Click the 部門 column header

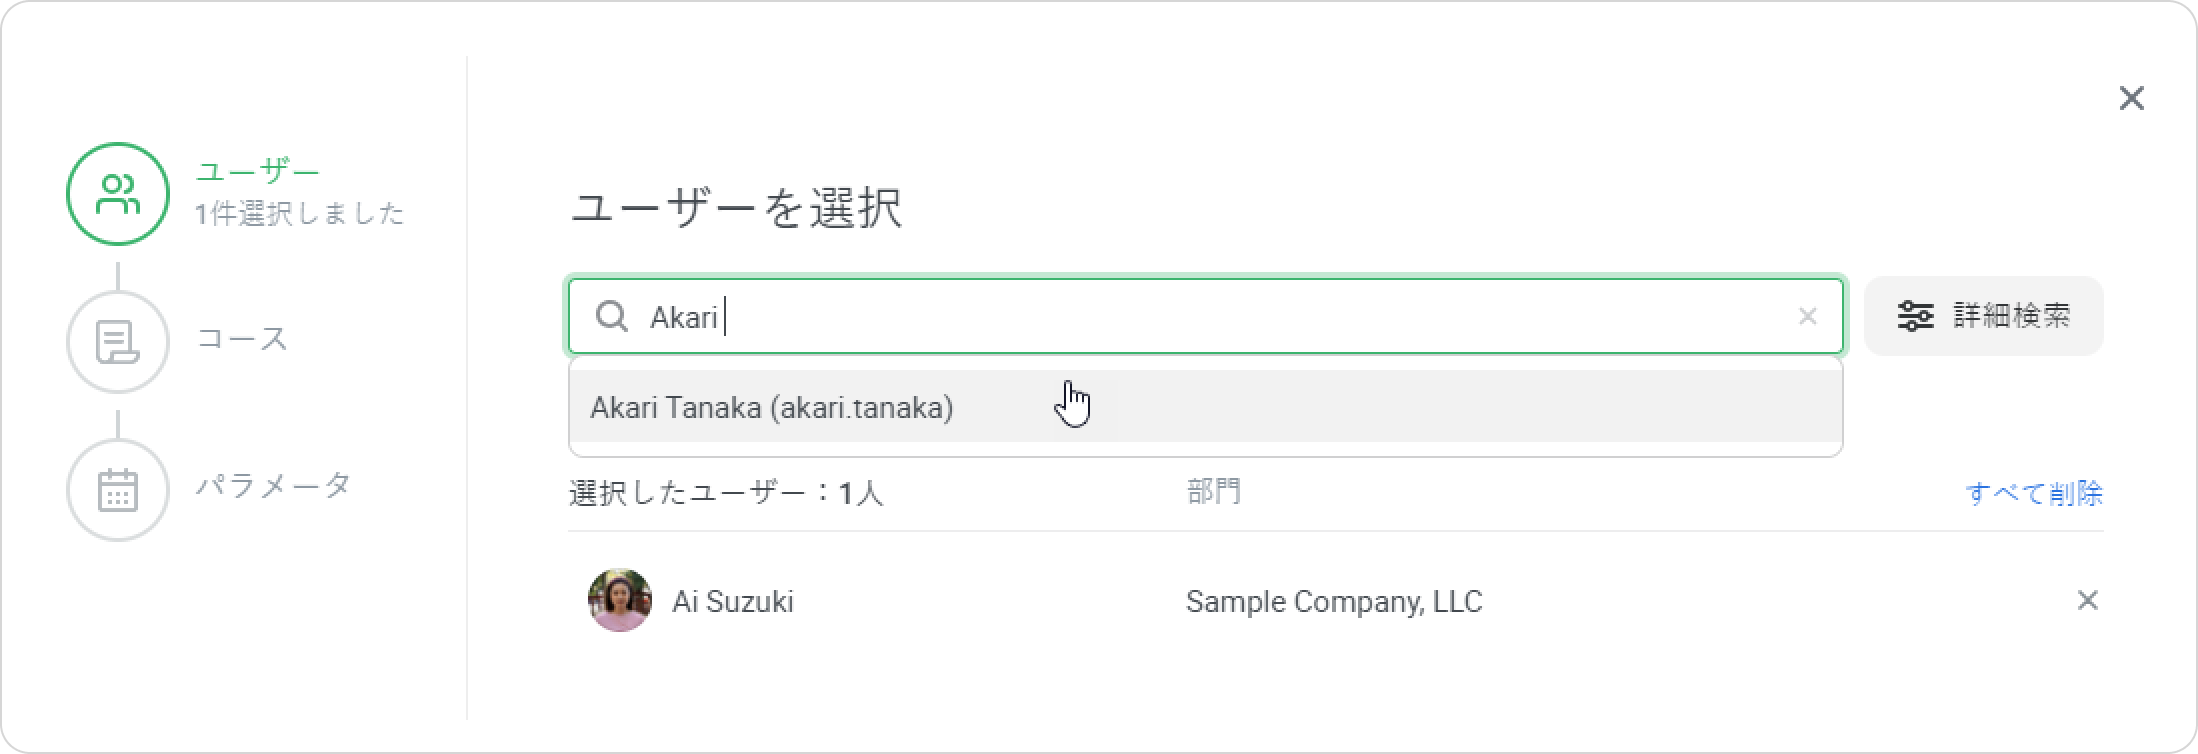[1213, 492]
